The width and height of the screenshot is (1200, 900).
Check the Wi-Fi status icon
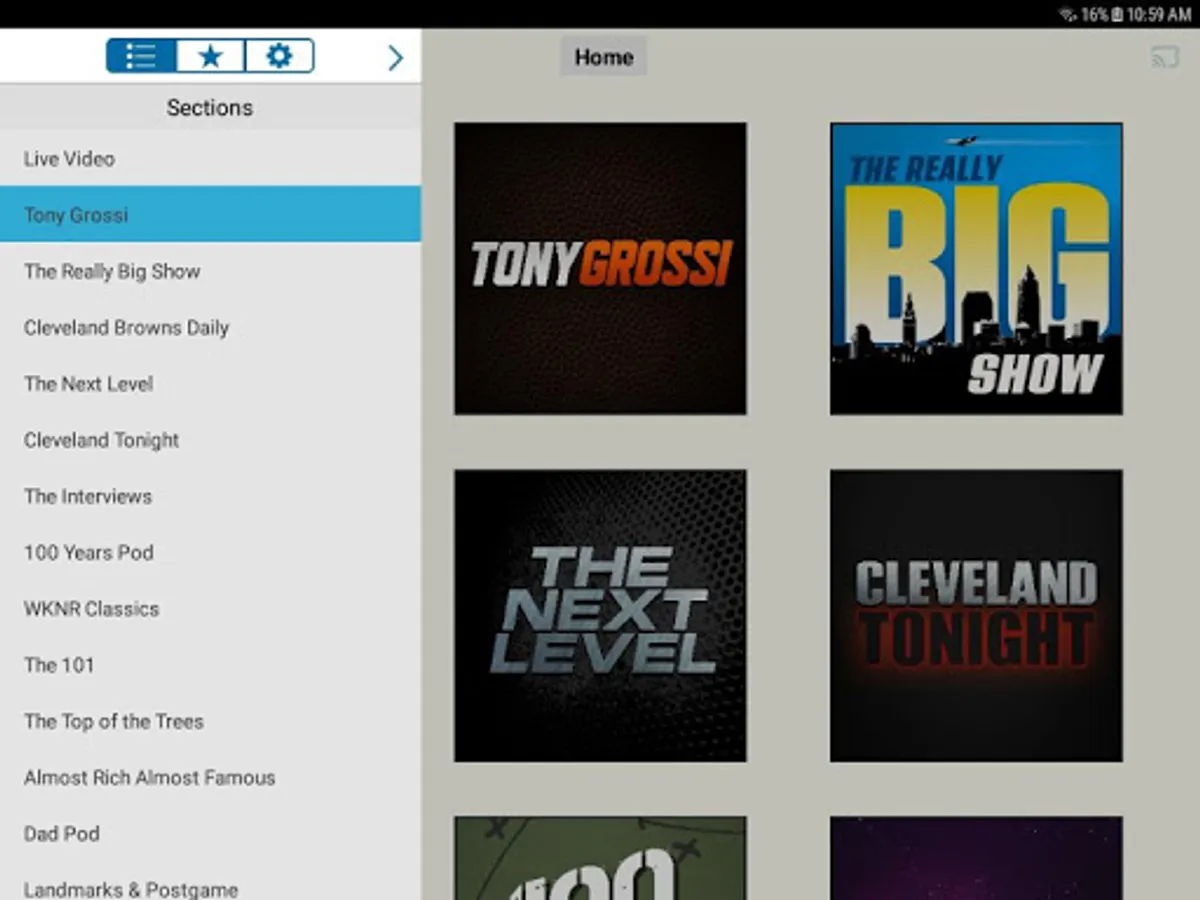(1067, 15)
